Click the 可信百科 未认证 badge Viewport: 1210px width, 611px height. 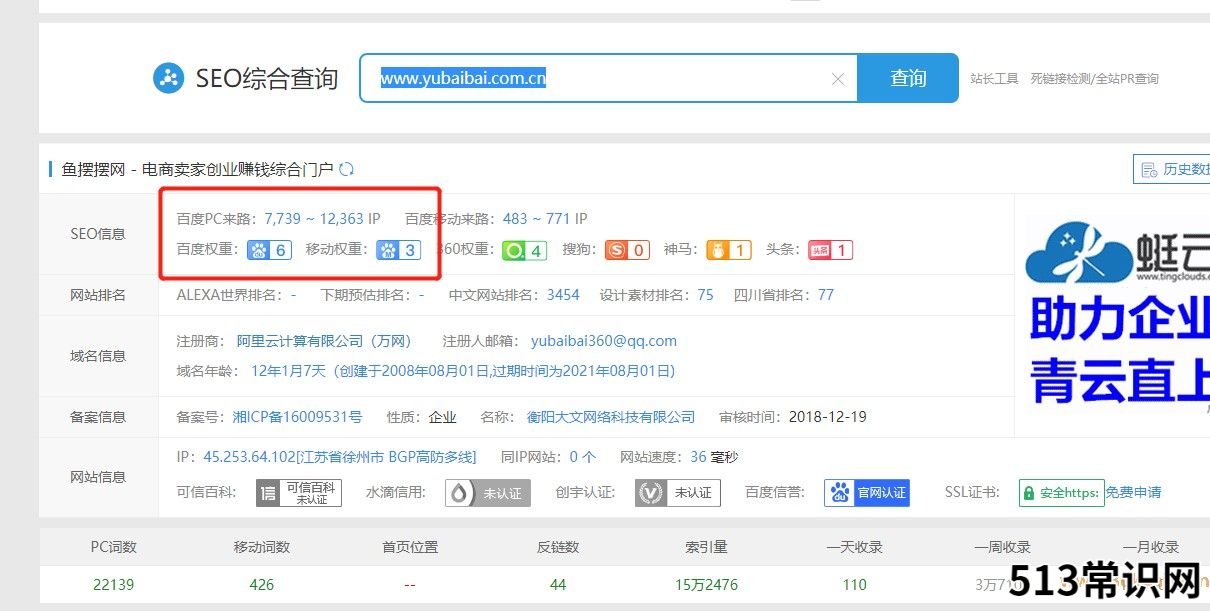point(299,493)
